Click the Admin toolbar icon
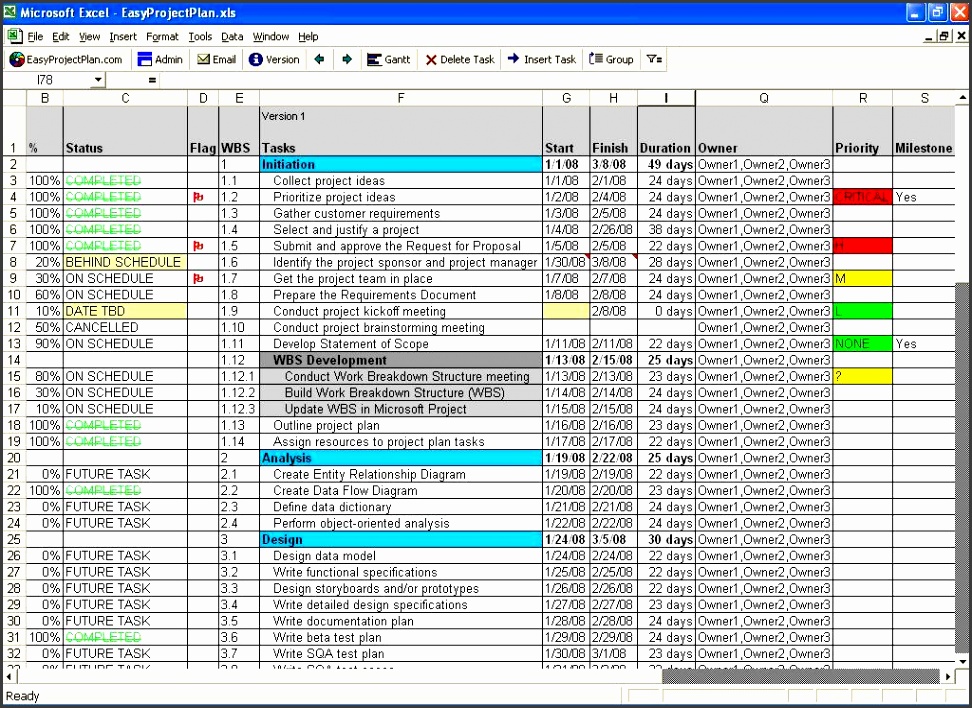972x708 pixels. point(160,59)
